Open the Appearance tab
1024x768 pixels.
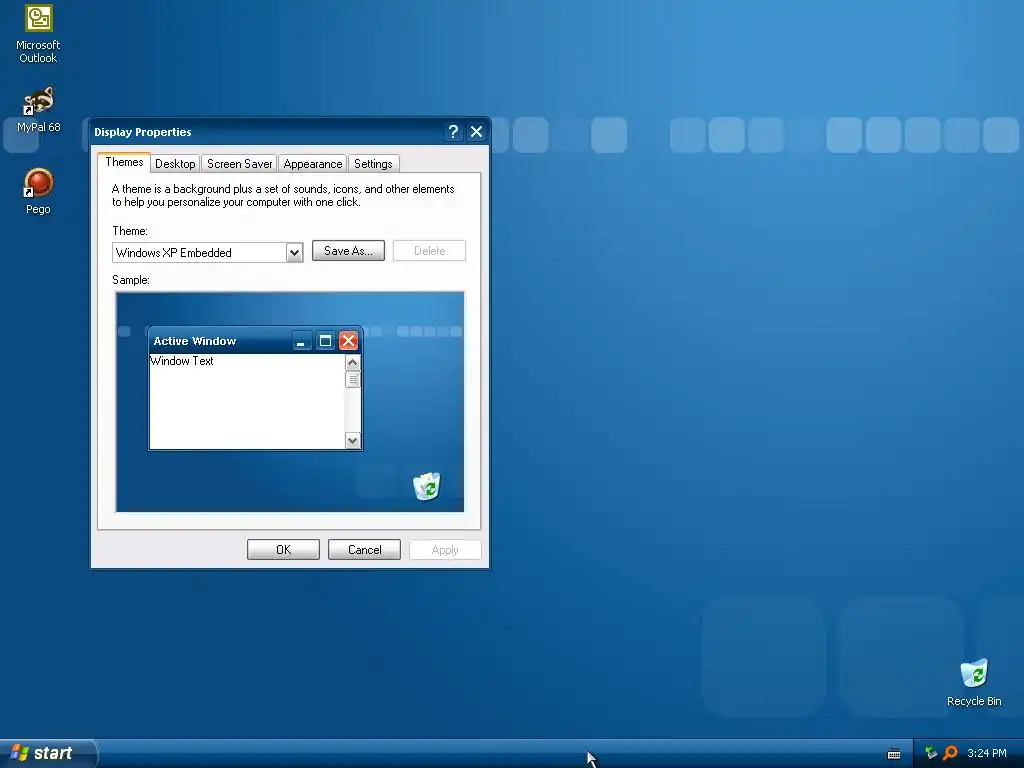click(x=313, y=164)
